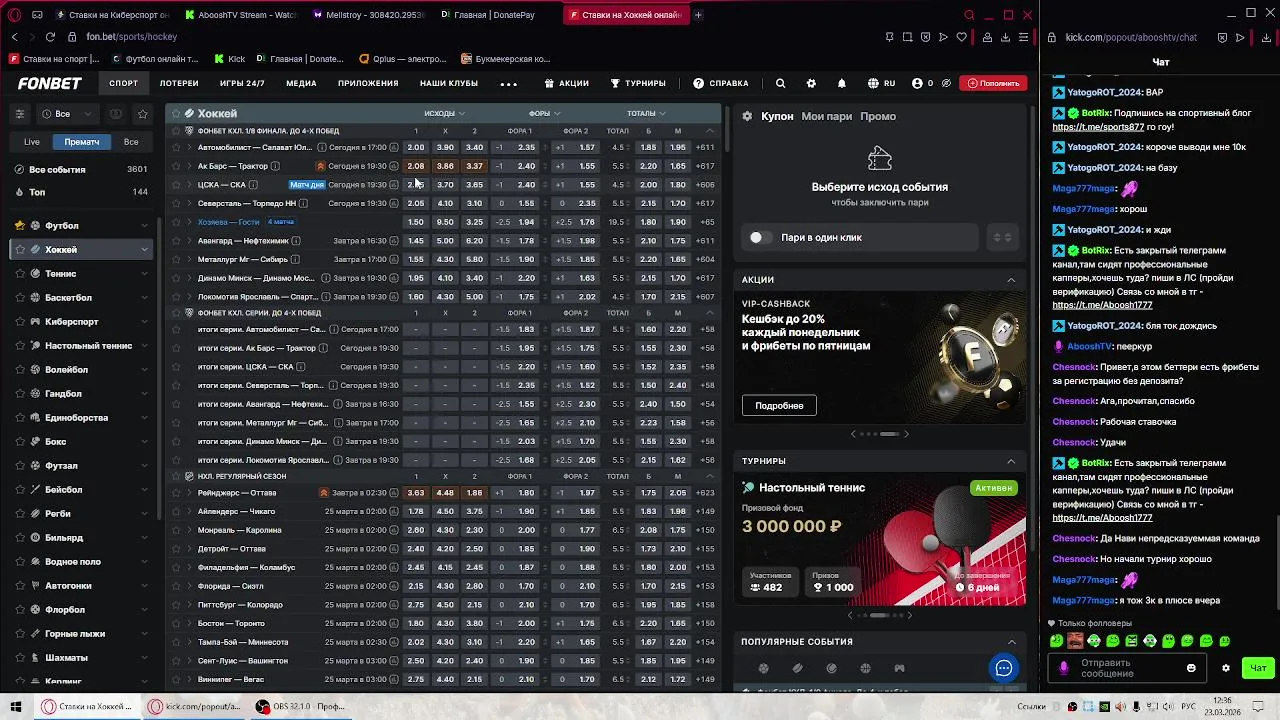The image size is (1280, 720).
Task: Open emoji picker in chat input
Action: [1191, 668]
